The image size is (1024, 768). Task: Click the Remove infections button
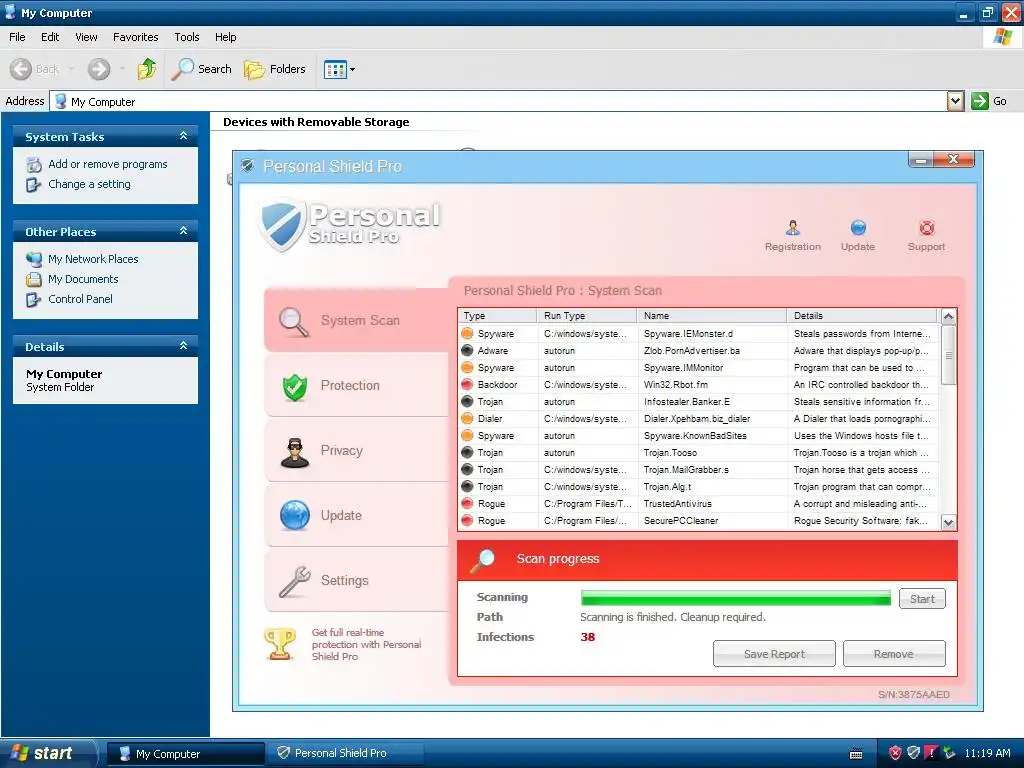click(893, 654)
